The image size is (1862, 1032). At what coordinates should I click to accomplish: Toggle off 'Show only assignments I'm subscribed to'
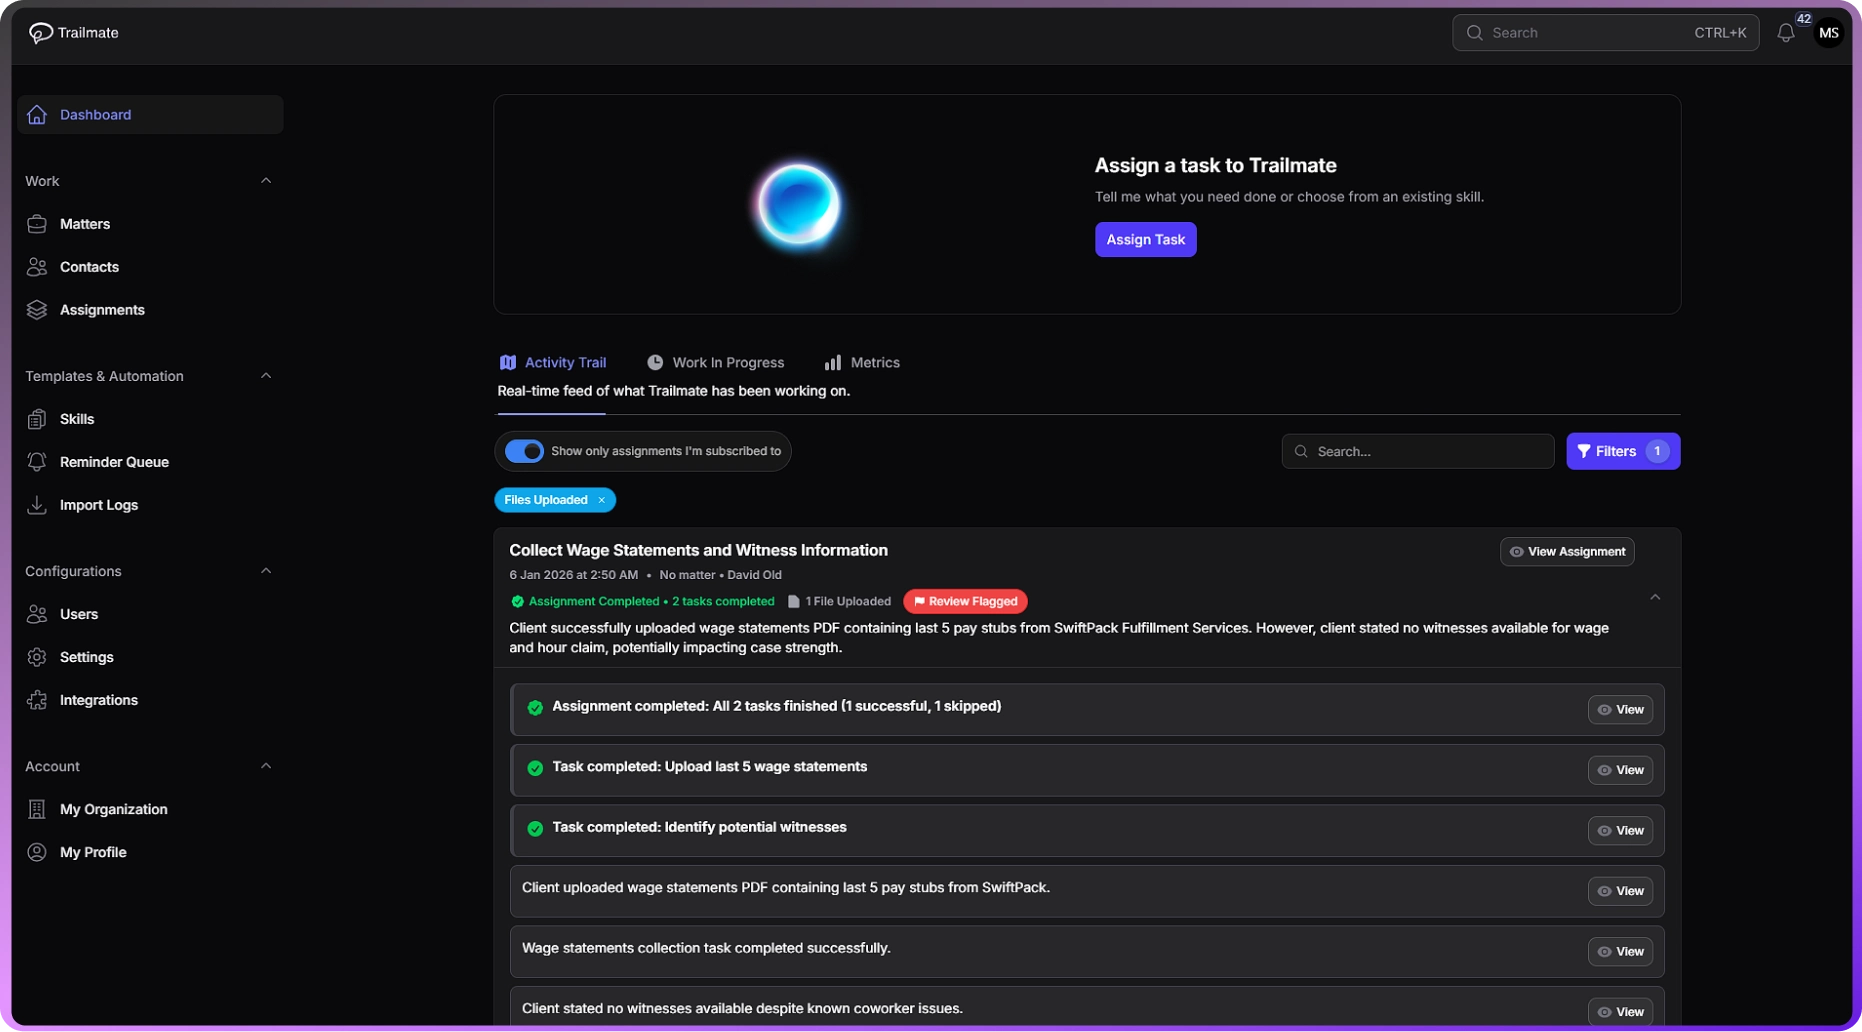524,451
